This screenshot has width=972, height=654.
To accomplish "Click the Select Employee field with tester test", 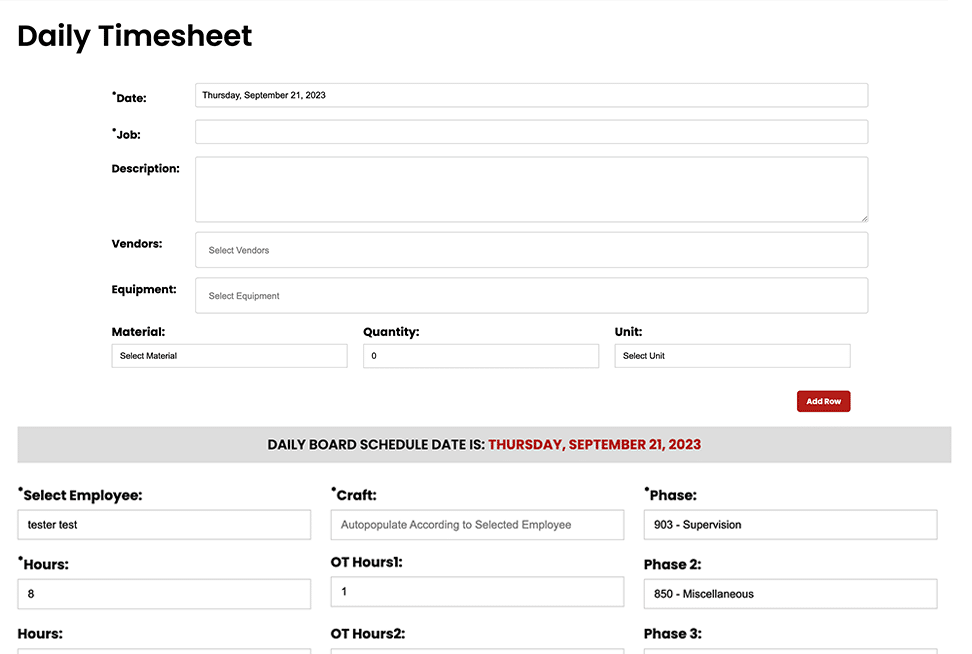I will tap(164, 525).
